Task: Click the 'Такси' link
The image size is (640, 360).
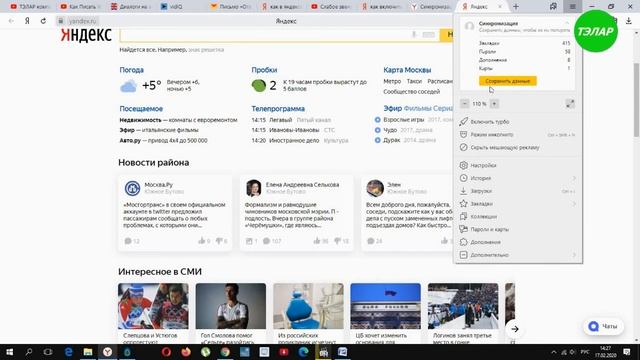Action: tap(414, 81)
